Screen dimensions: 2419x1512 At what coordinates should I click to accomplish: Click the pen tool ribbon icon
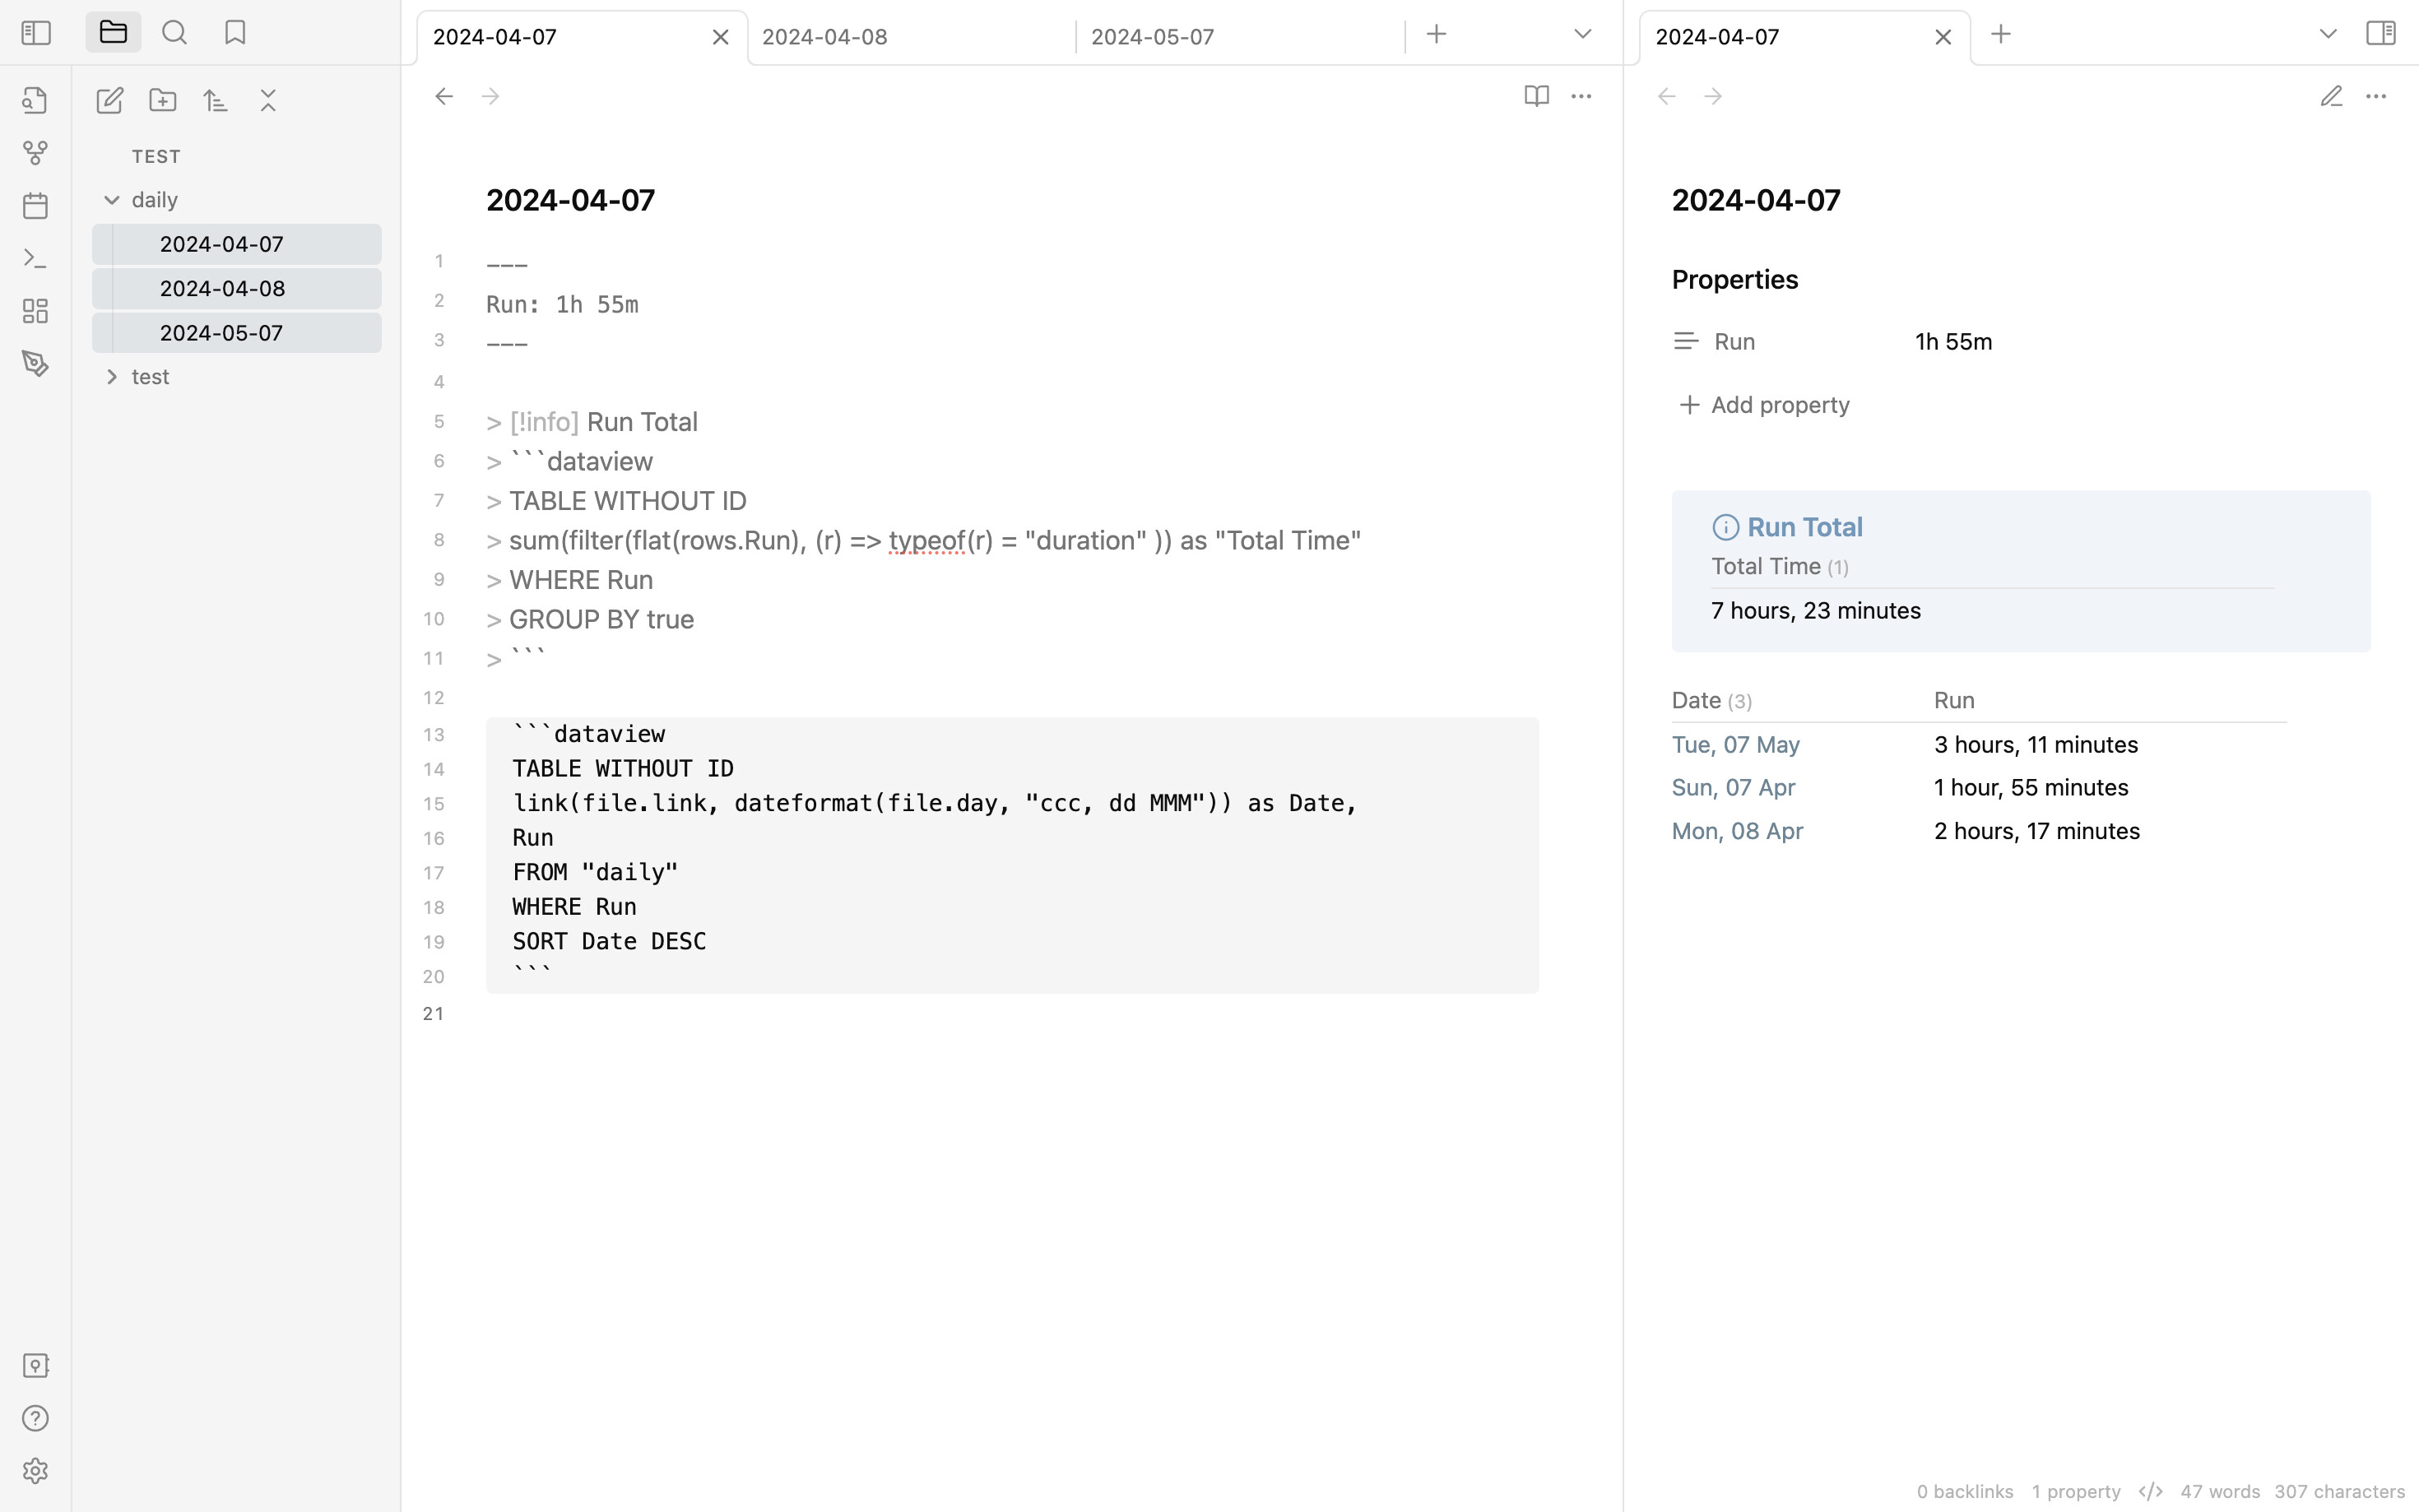click(x=35, y=364)
